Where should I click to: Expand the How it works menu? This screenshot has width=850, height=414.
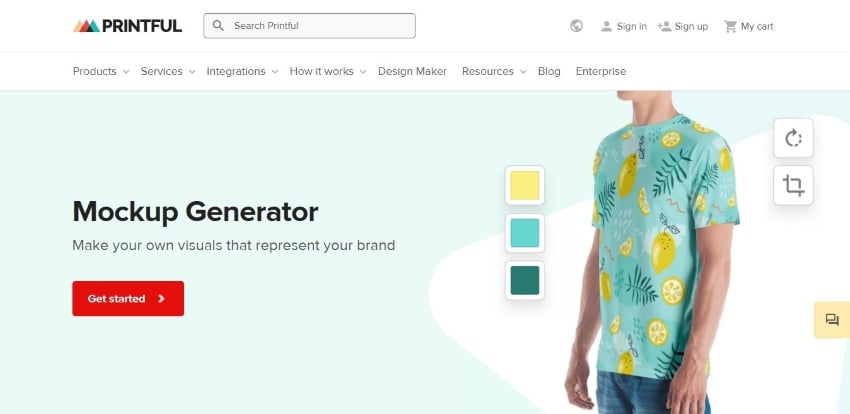click(x=327, y=72)
